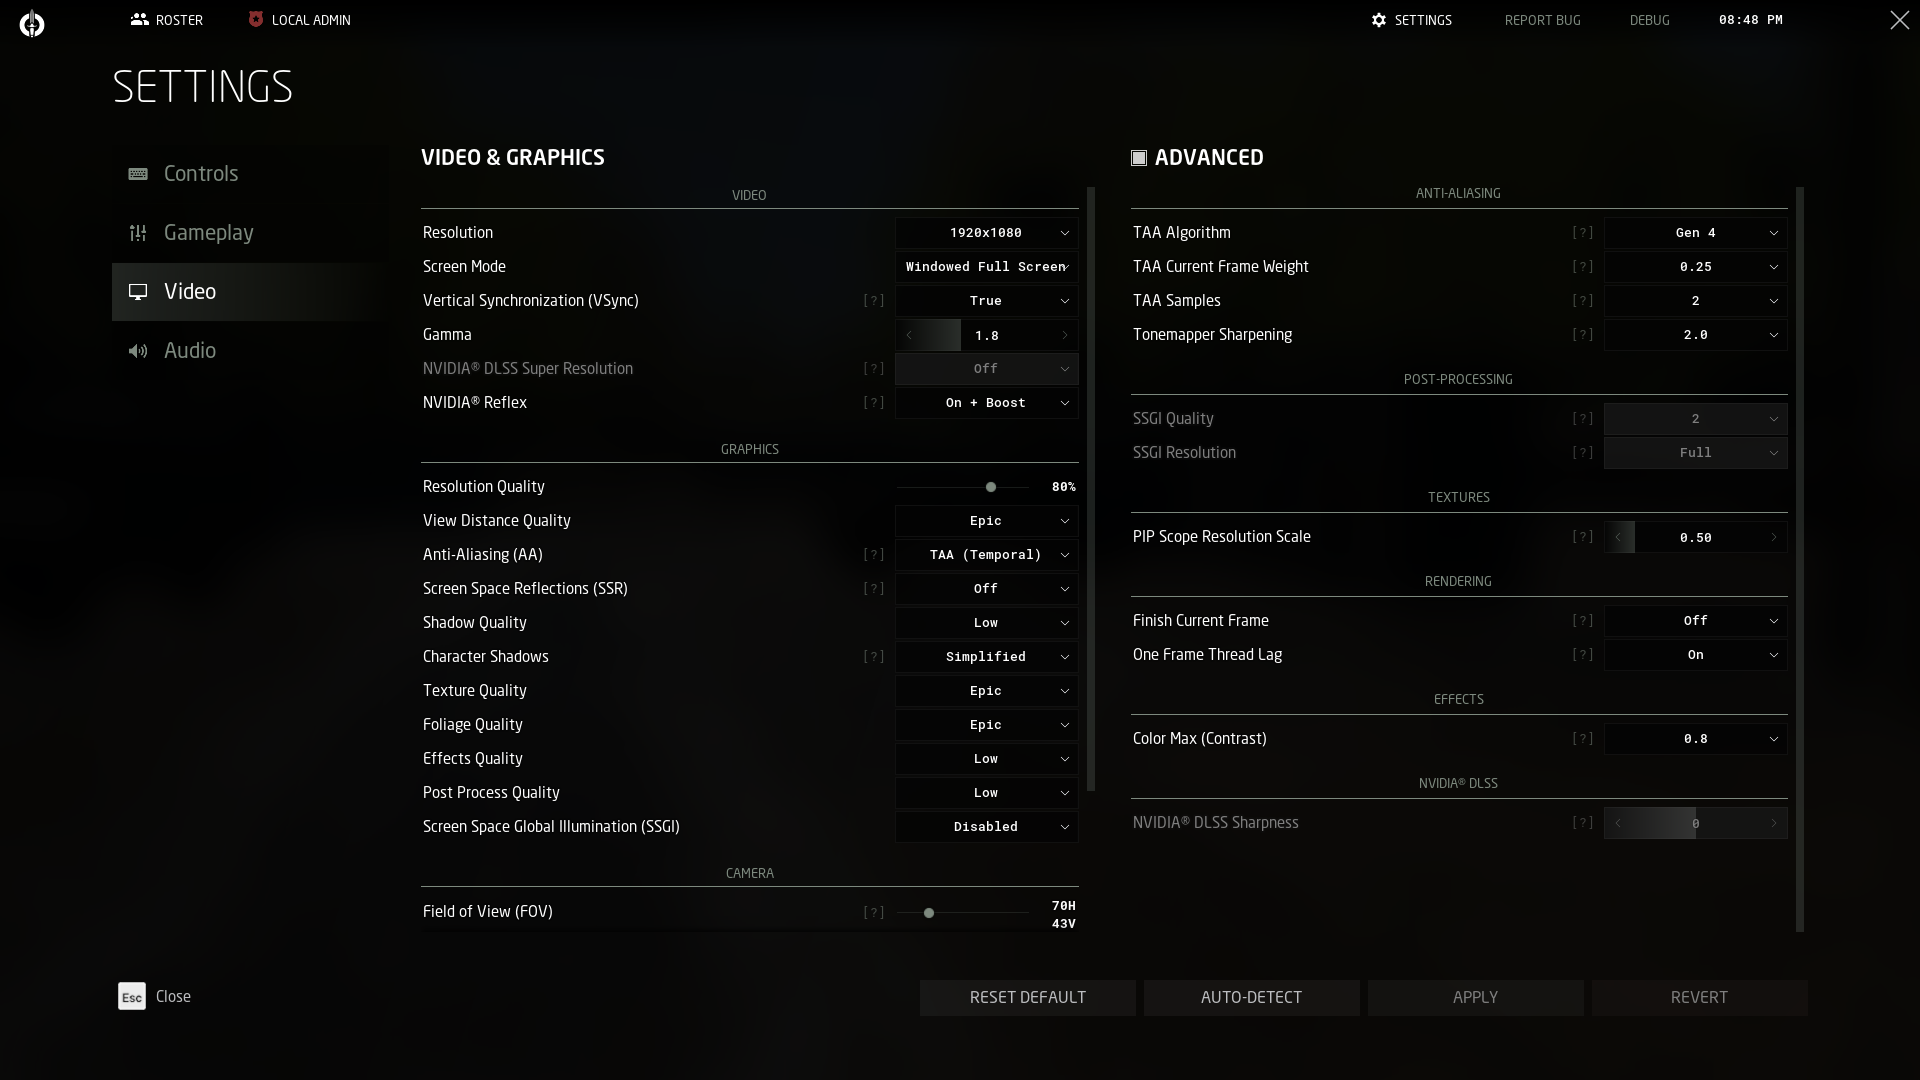The width and height of the screenshot is (1920, 1080).
Task: Click the game logo icon top-left
Action: (32, 23)
